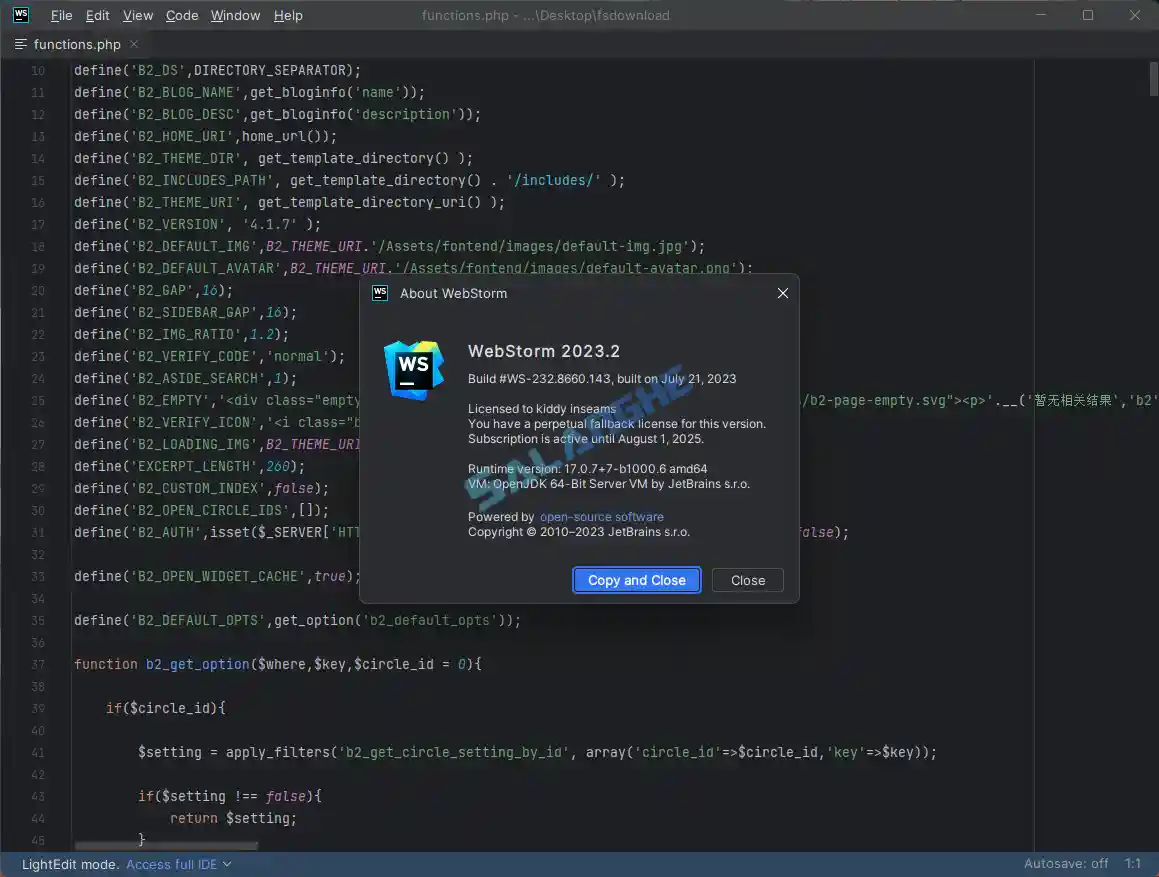The width and height of the screenshot is (1159, 877).
Task: Toggle the Autosave: off indicator
Action: click(1067, 863)
